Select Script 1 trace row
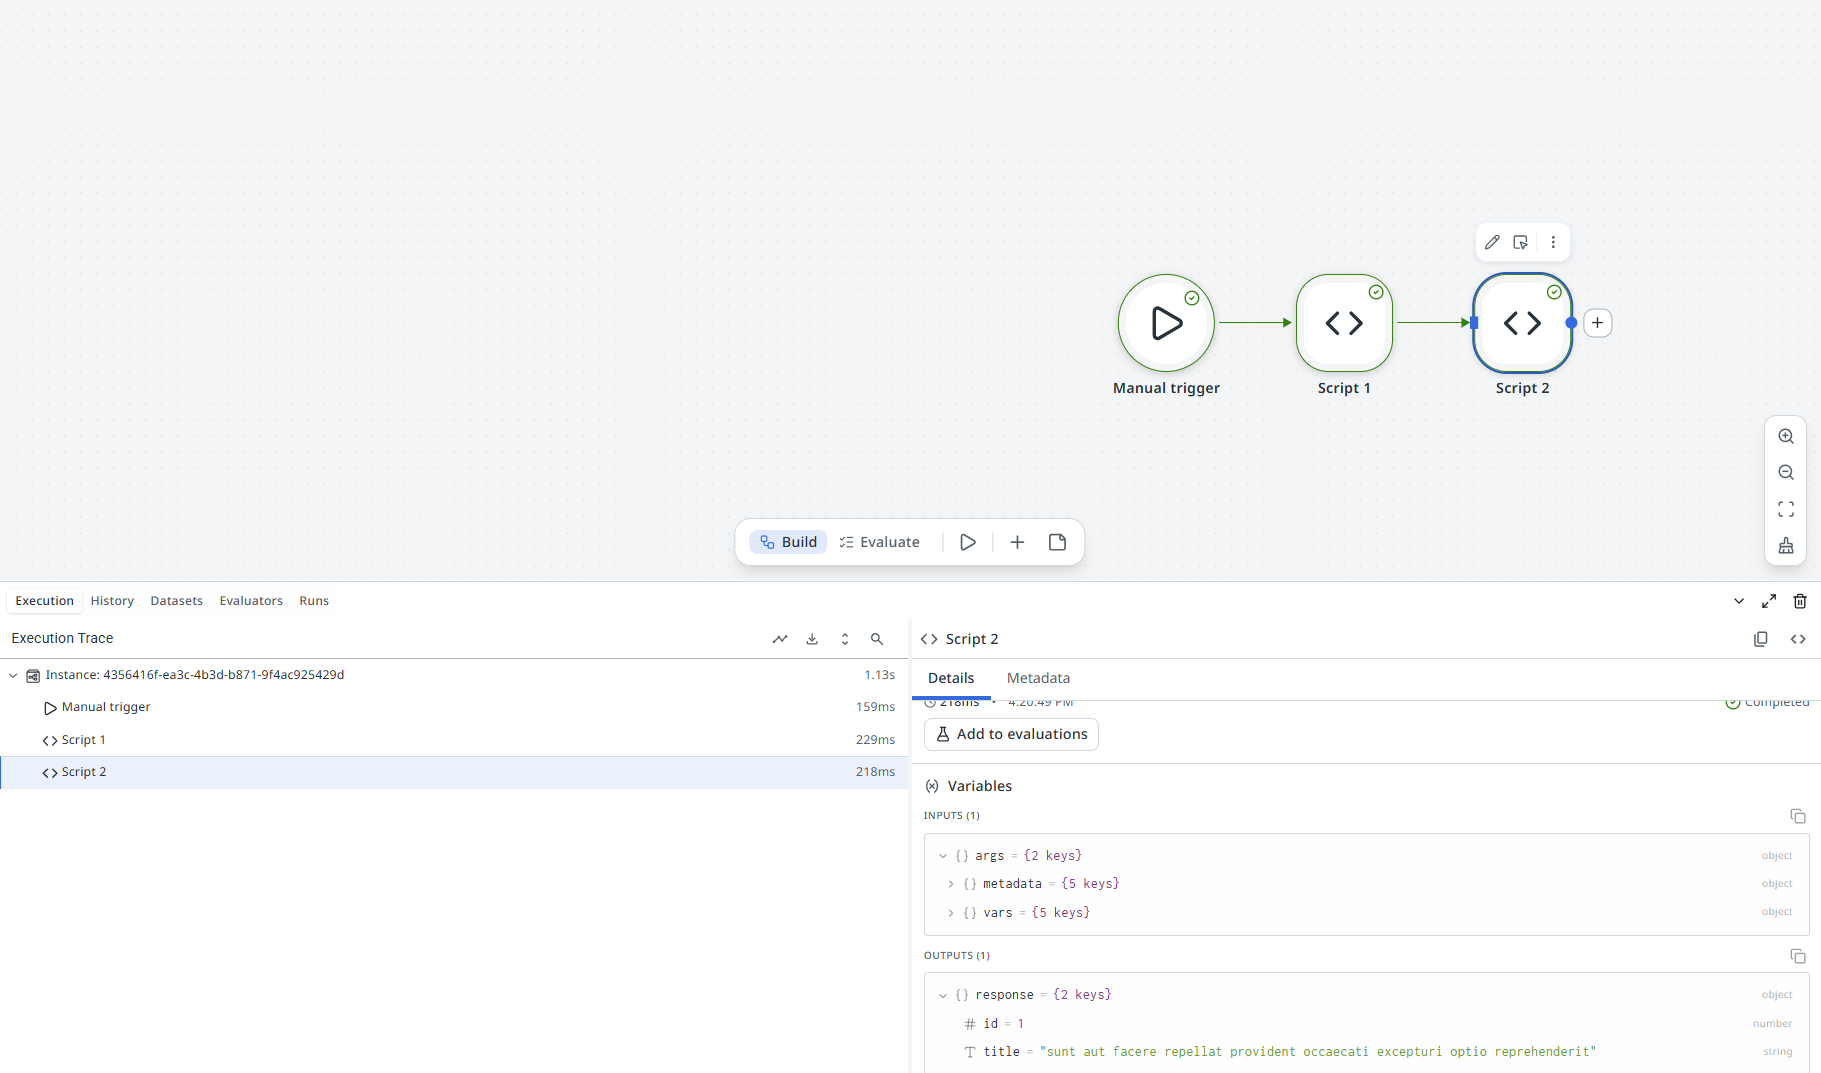1821x1073 pixels. click(453, 740)
